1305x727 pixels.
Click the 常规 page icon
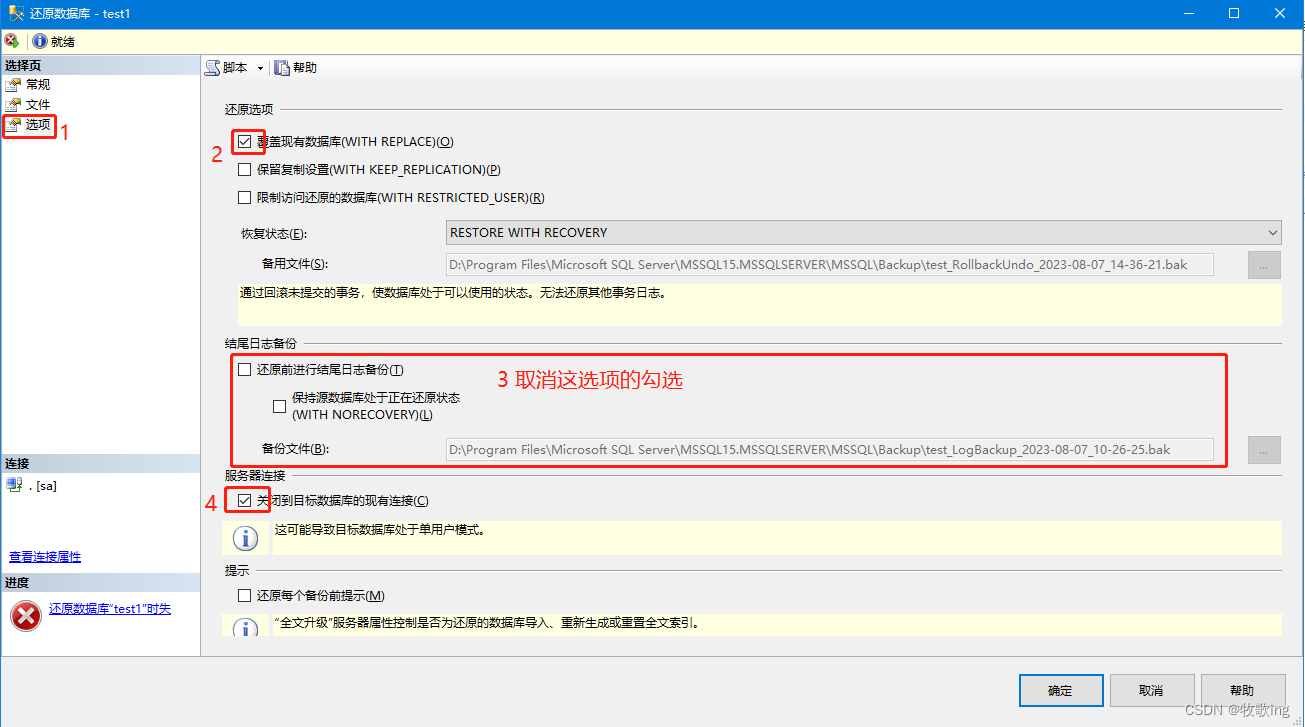coord(14,85)
